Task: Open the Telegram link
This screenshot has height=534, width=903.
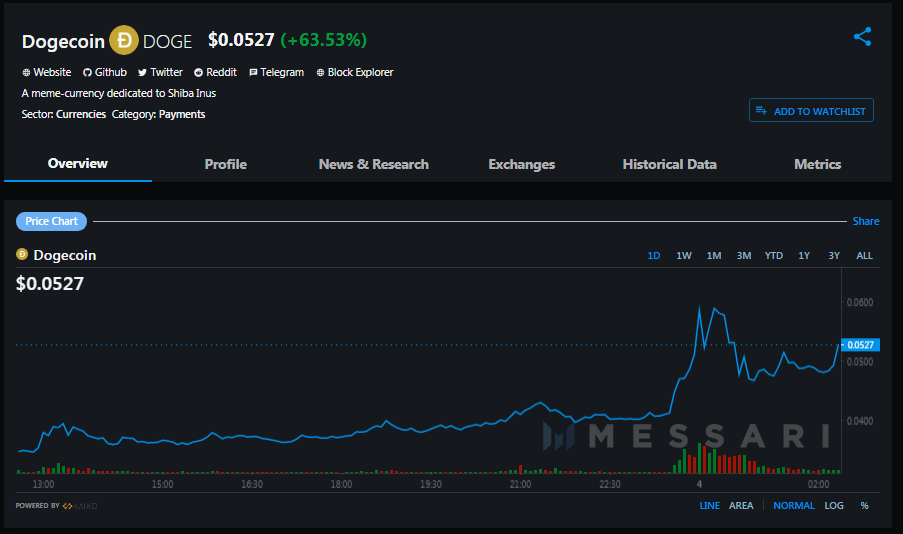Action: click(x=276, y=72)
